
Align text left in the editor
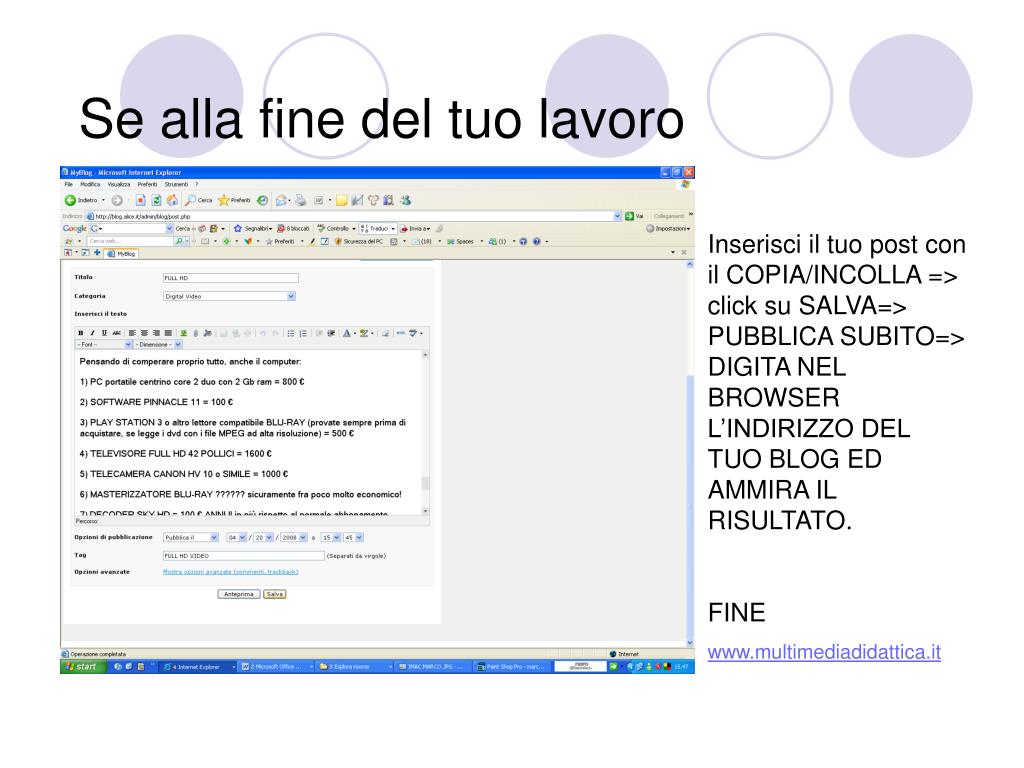click(132, 333)
